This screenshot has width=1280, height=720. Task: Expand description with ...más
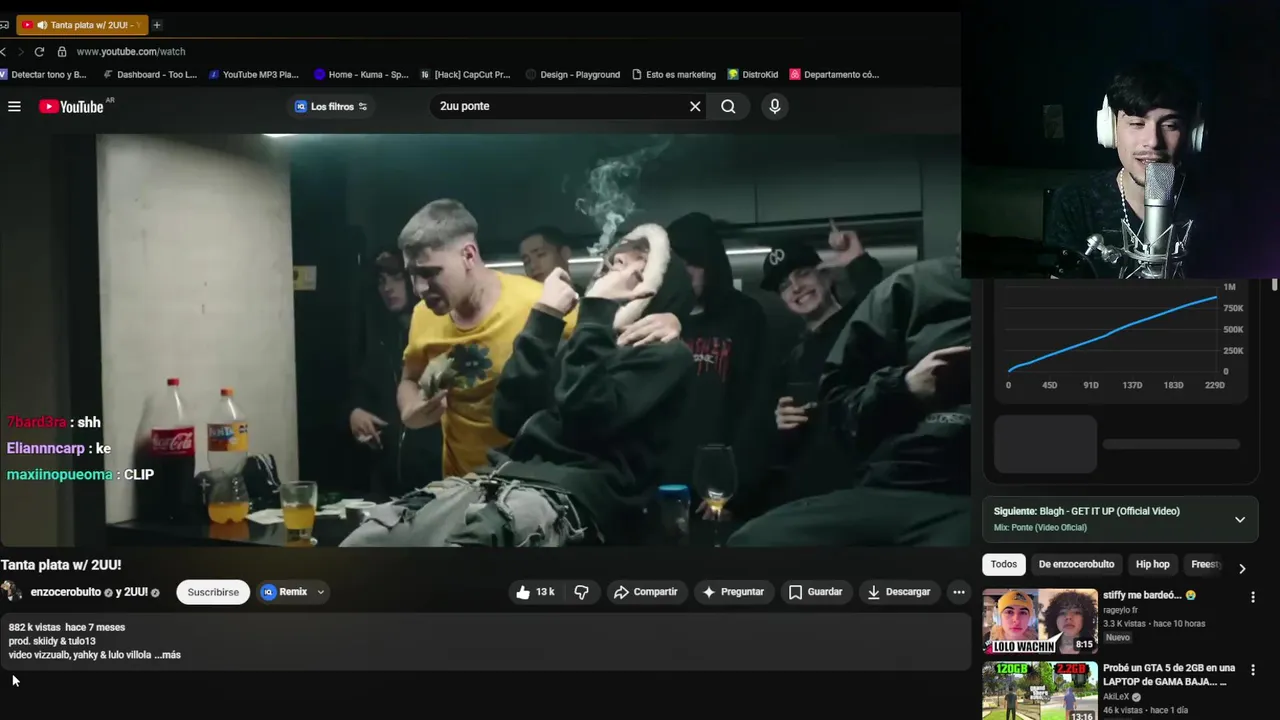[168, 655]
